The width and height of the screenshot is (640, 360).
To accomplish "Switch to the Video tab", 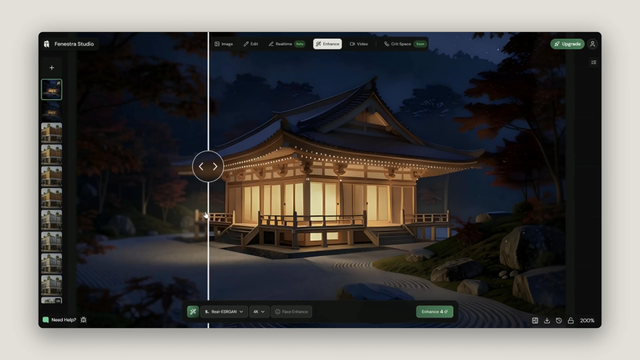I will [359, 44].
